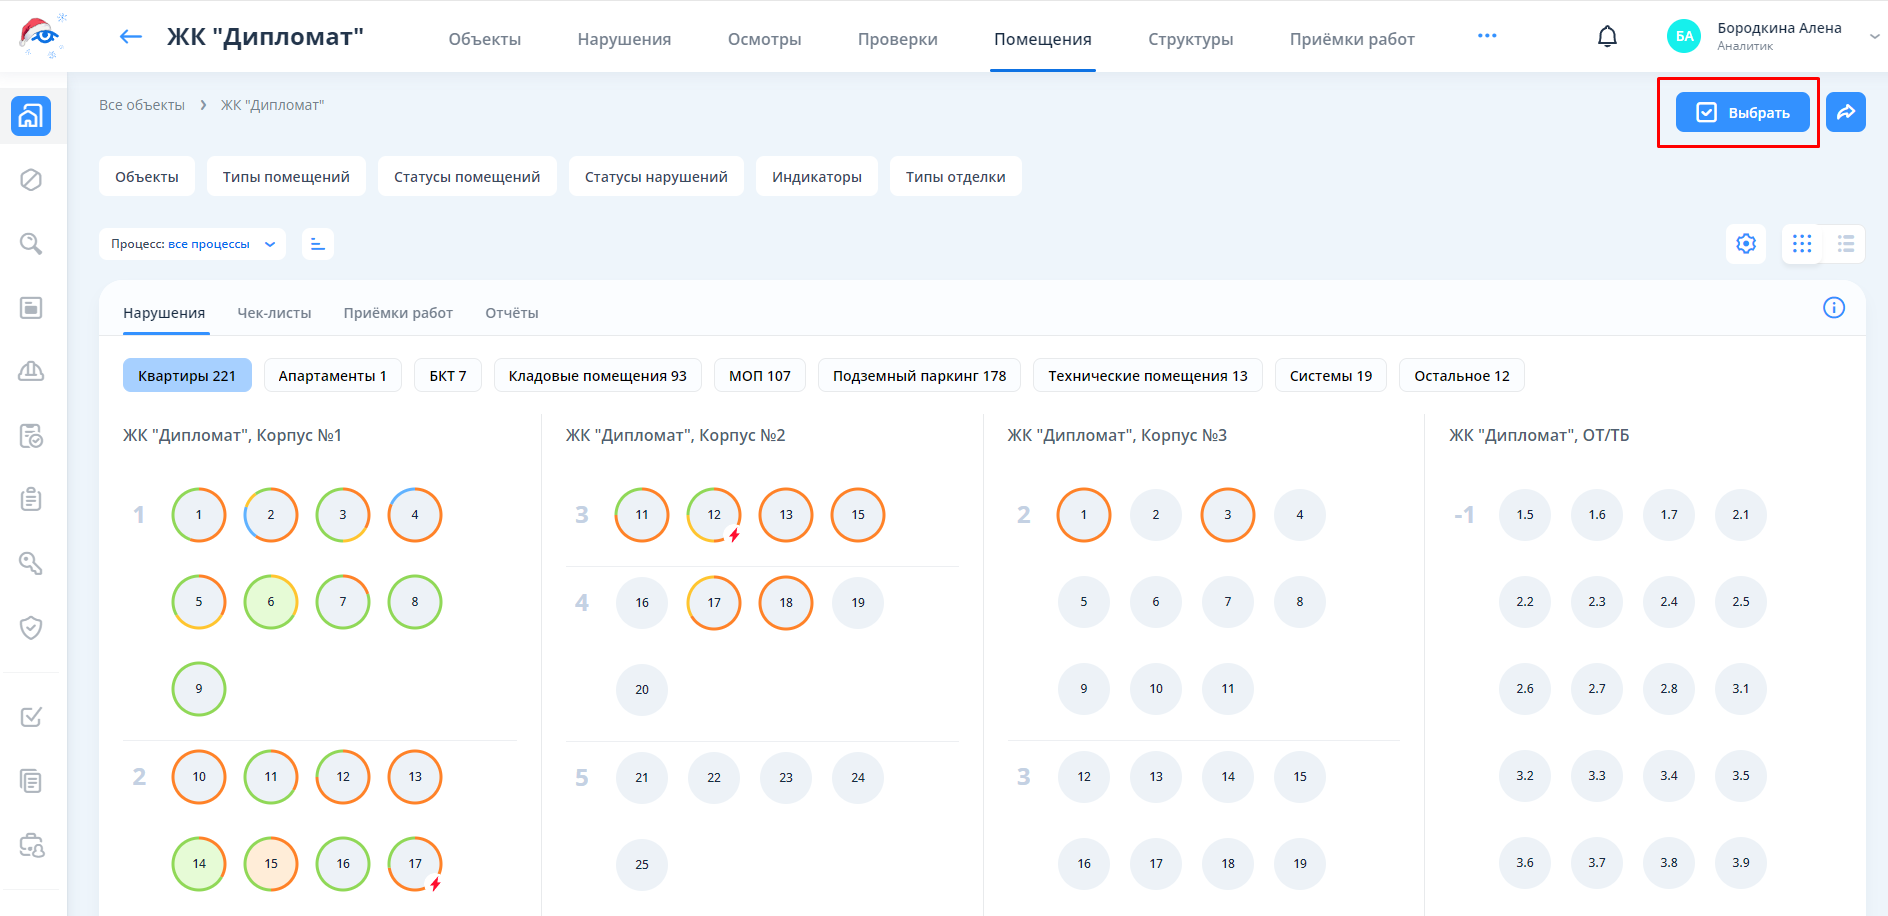
Task: Click the share arrow button
Action: click(1845, 112)
